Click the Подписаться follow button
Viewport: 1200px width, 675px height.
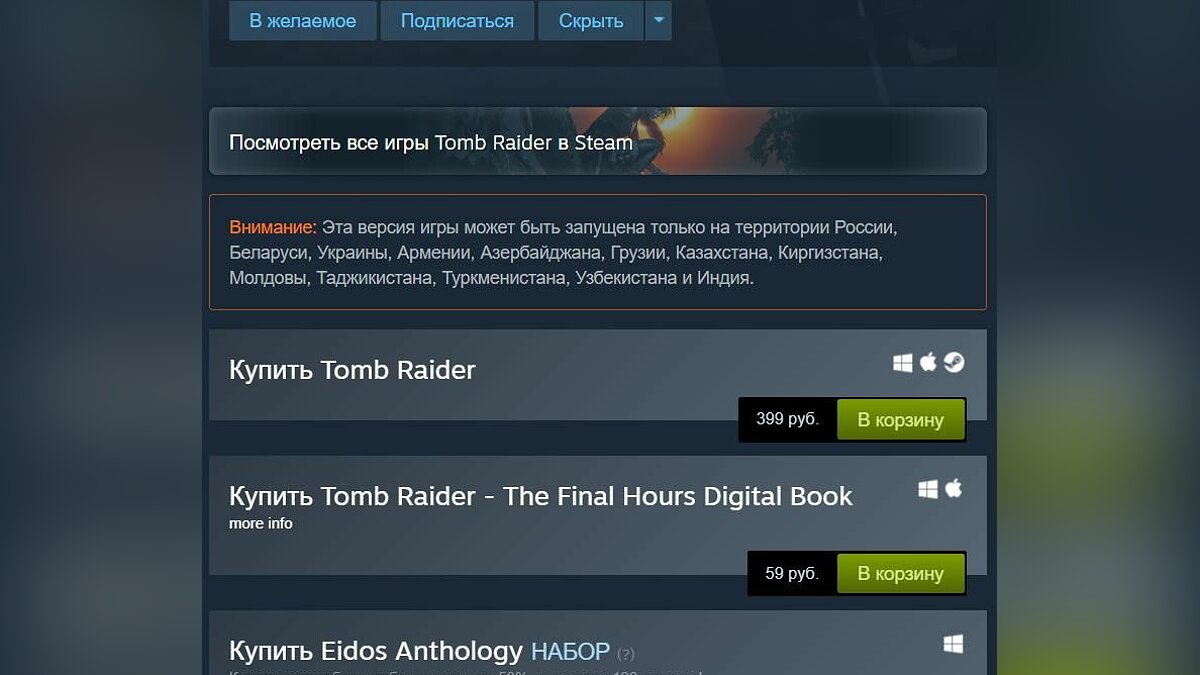(x=457, y=20)
